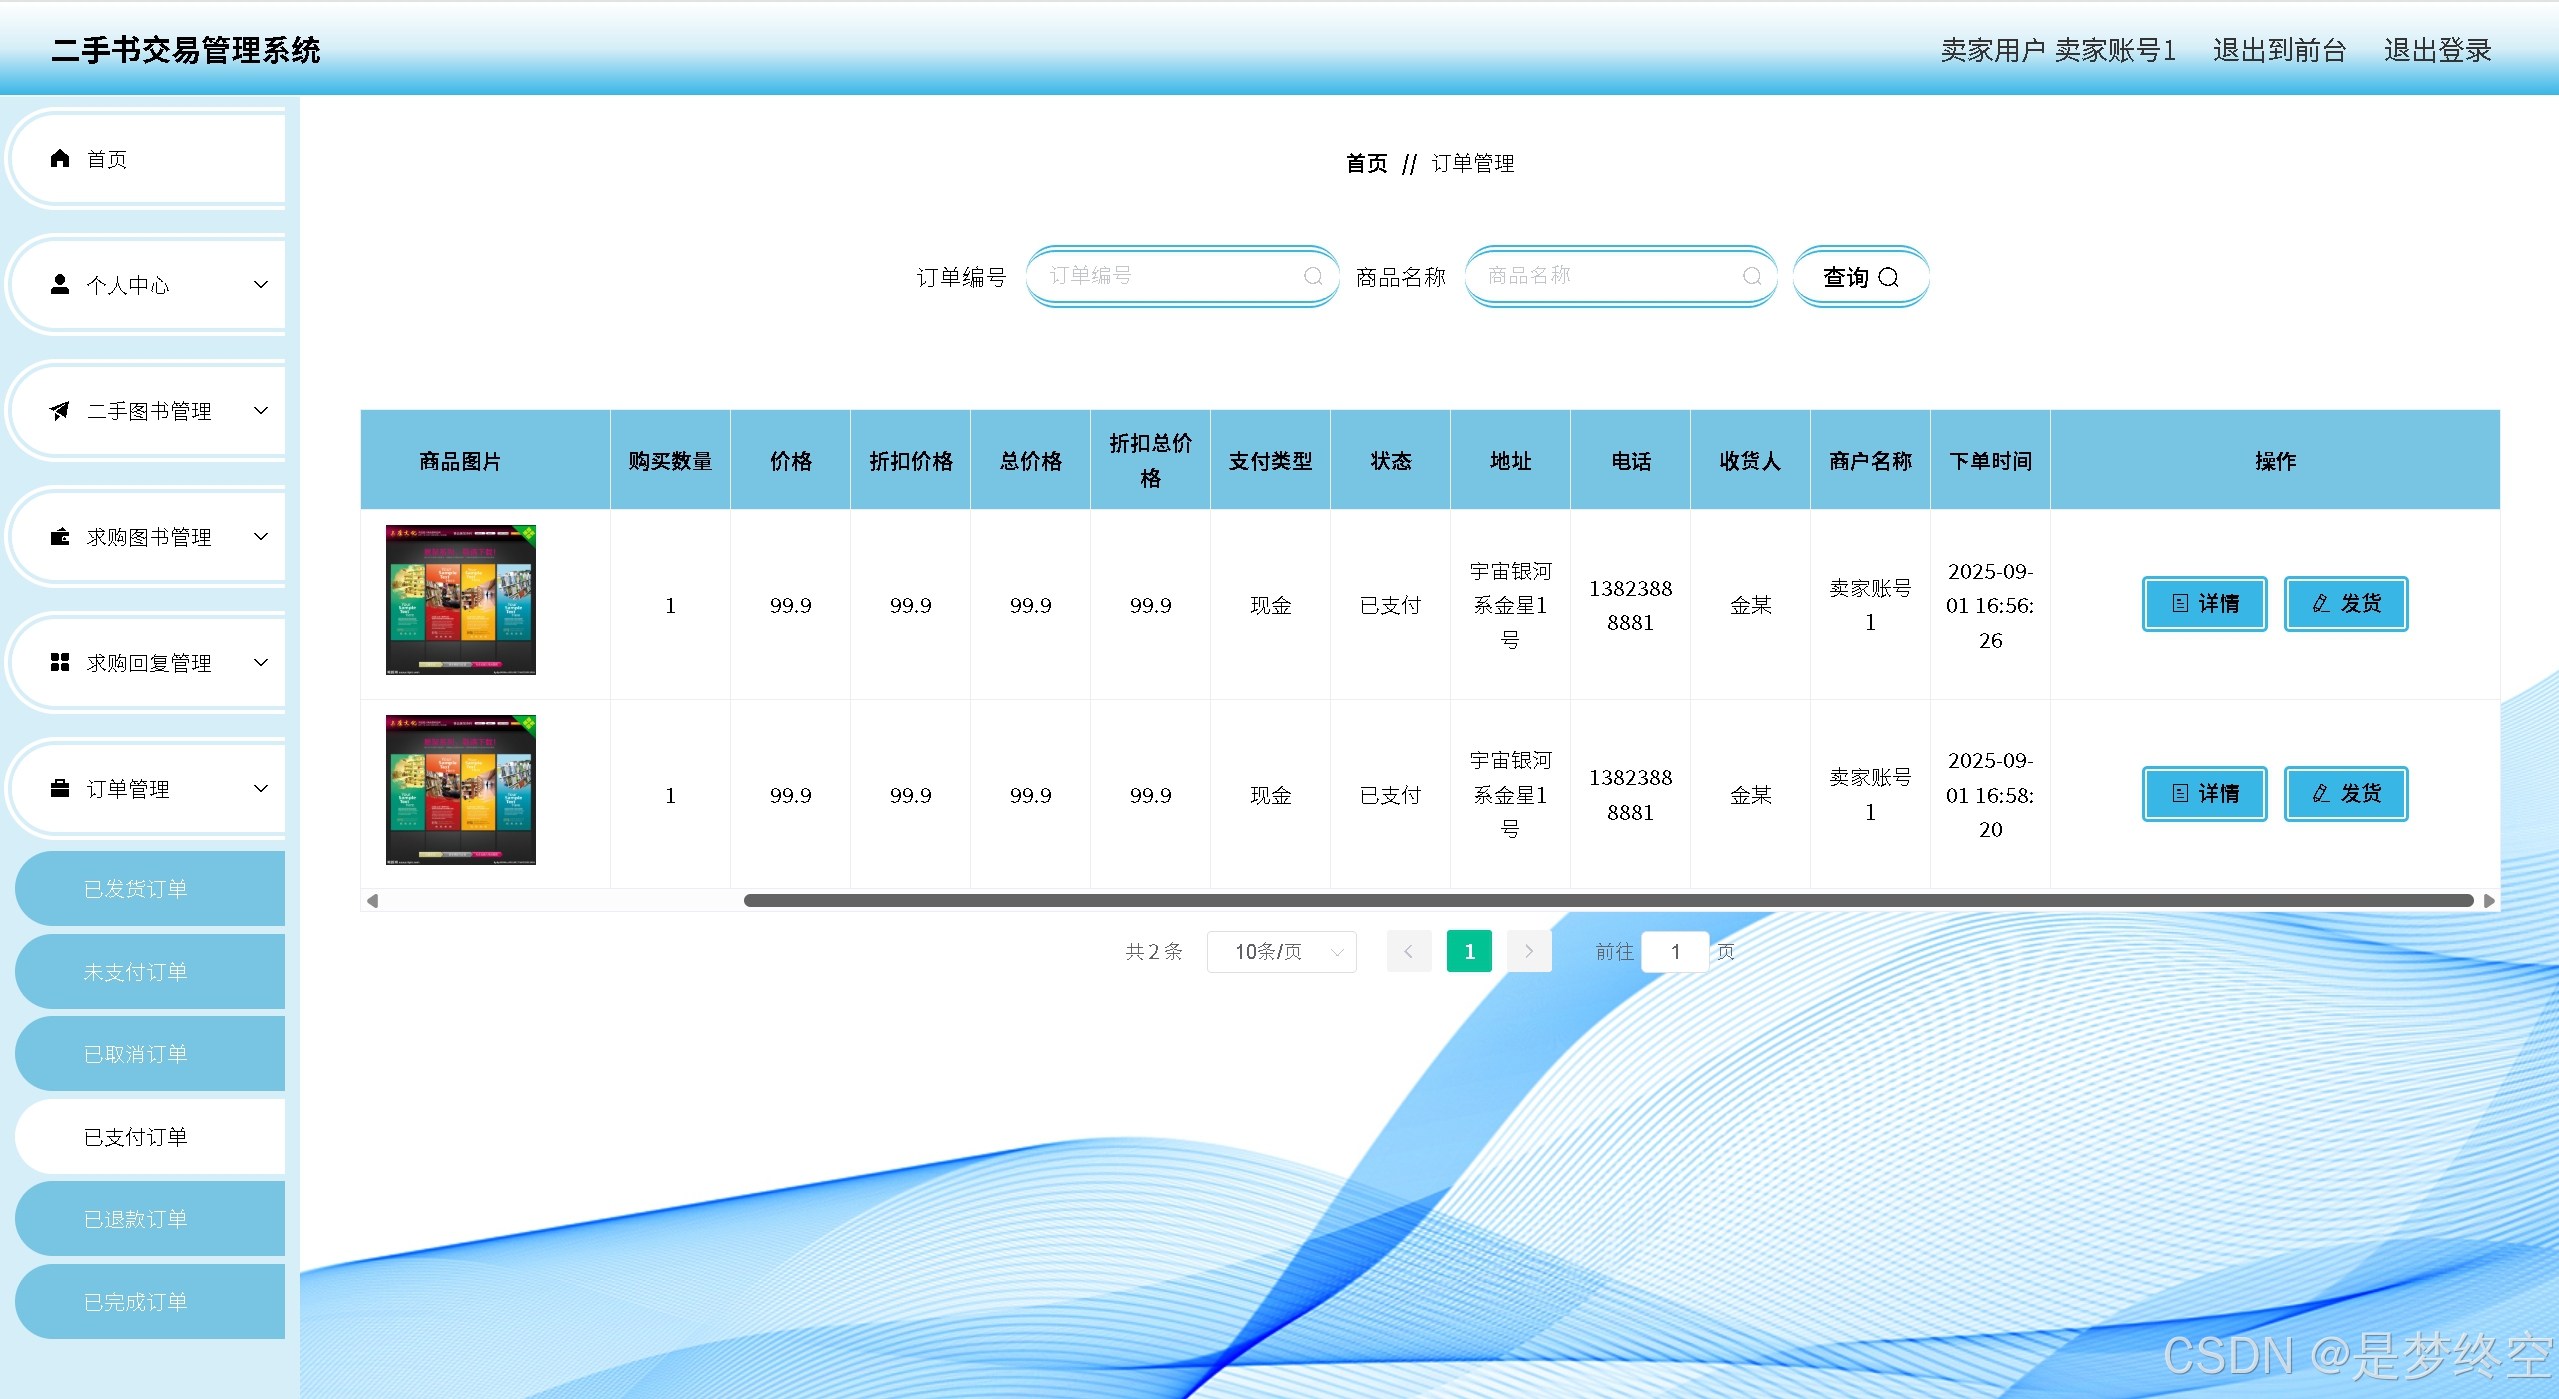Click the table's horizontal scrollbar thumb
2559x1399 pixels.
click(x=1608, y=900)
